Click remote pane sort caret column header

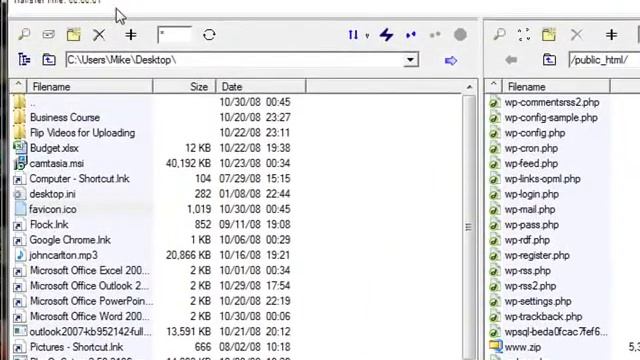[x=493, y=86]
